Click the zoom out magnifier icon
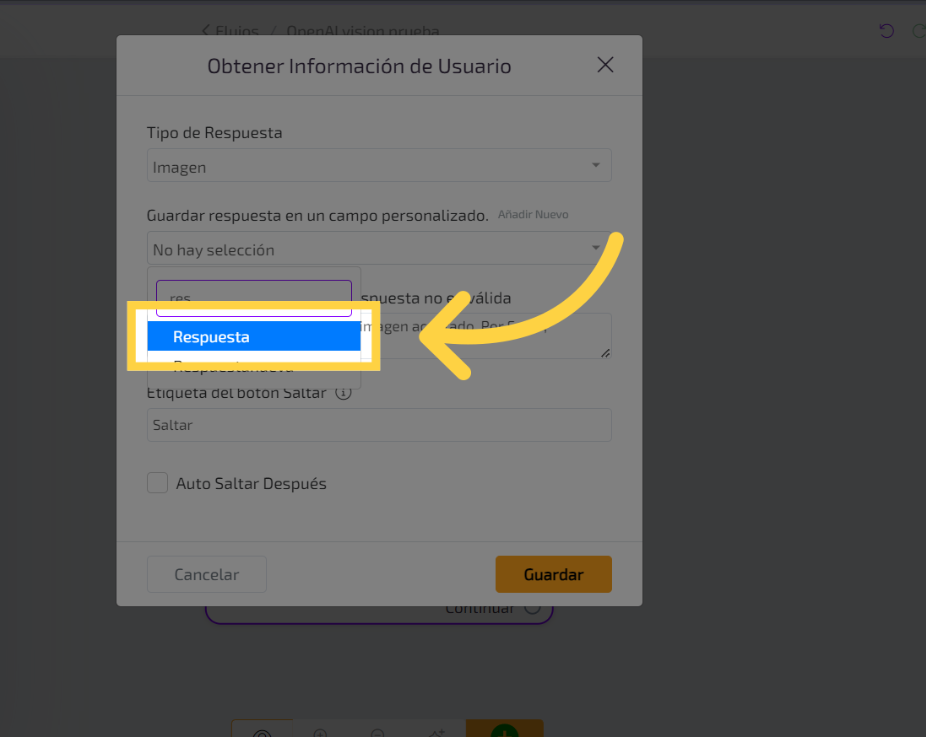This screenshot has height=737, width=926. pos(378,733)
